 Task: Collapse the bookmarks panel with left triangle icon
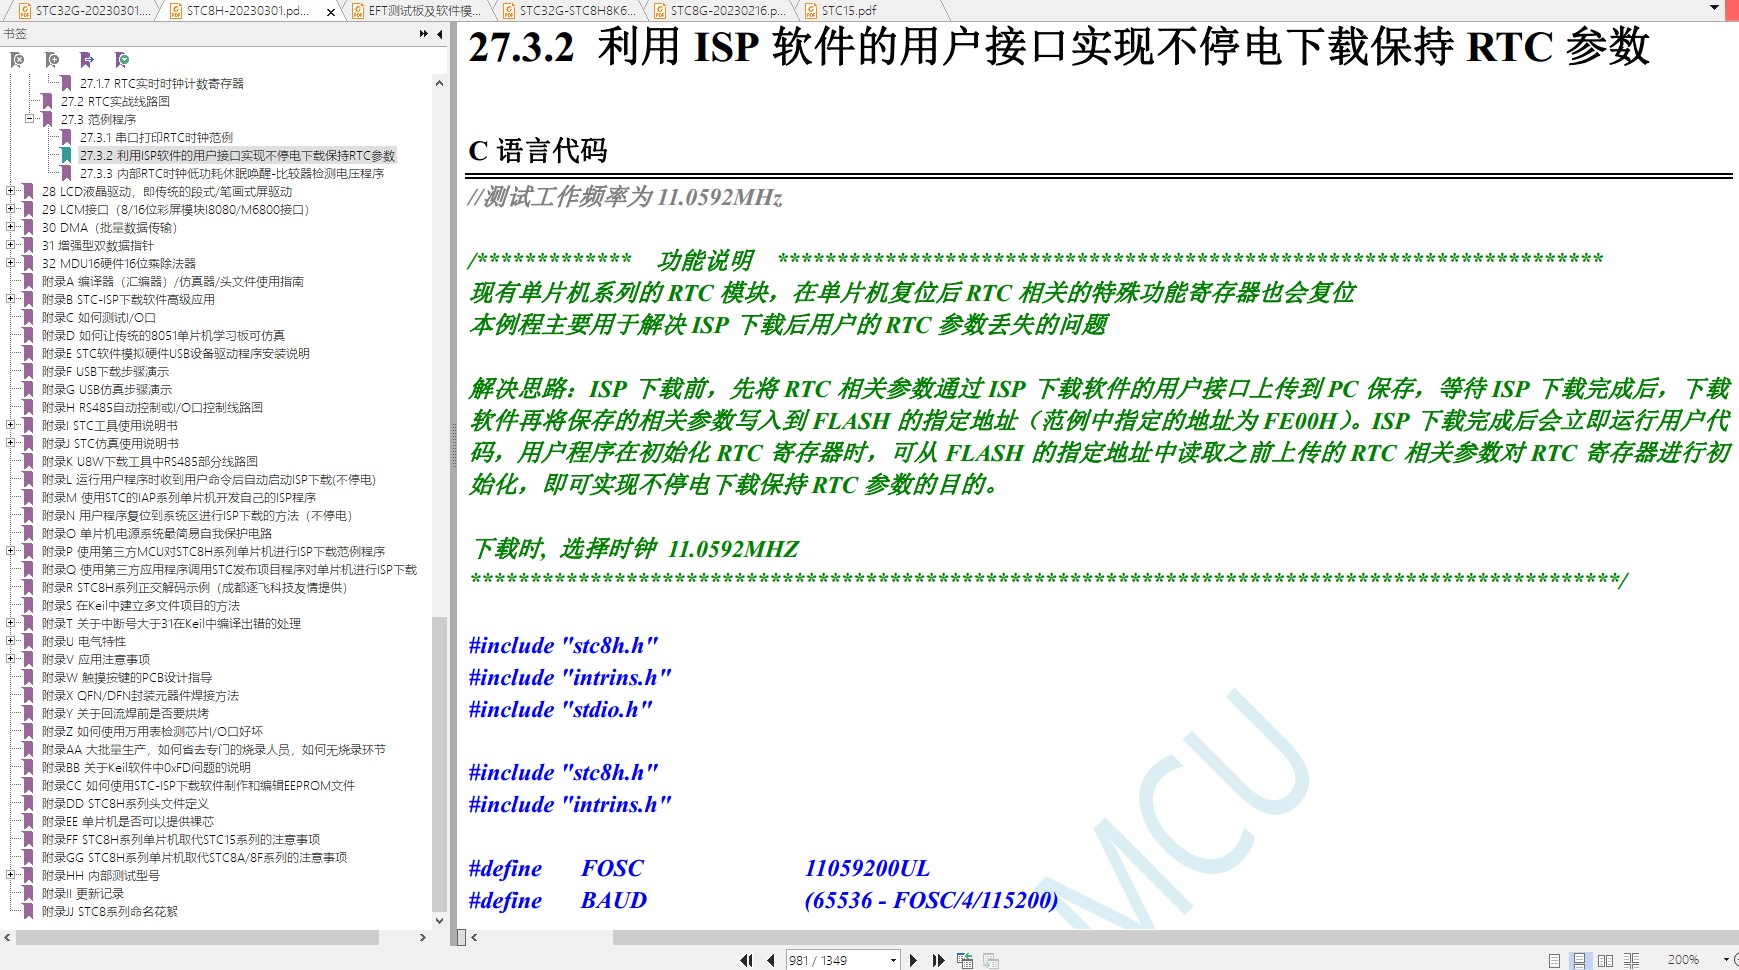tap(439, 34)
